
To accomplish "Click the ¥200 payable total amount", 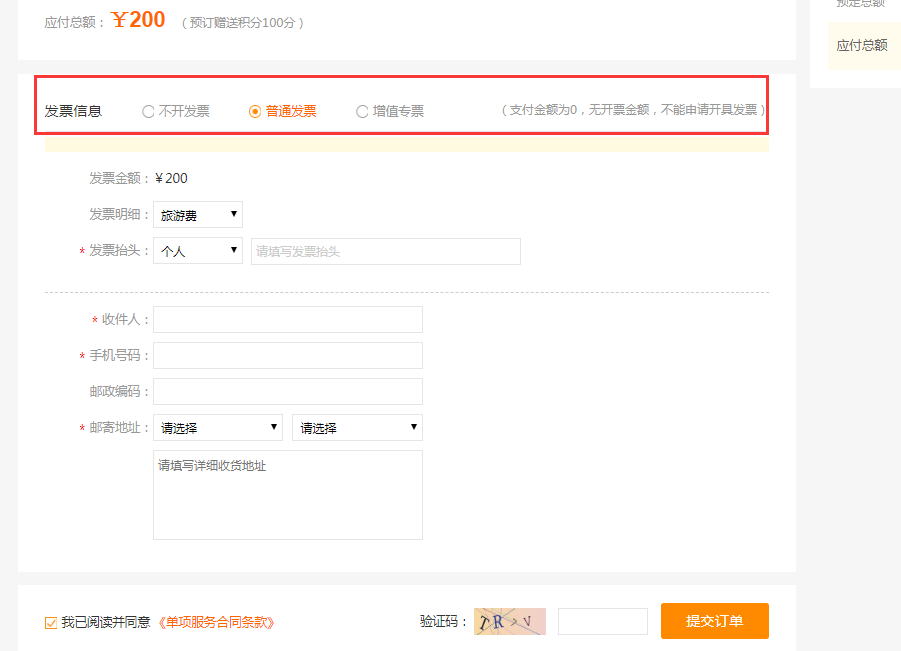I will coord(138,20).
